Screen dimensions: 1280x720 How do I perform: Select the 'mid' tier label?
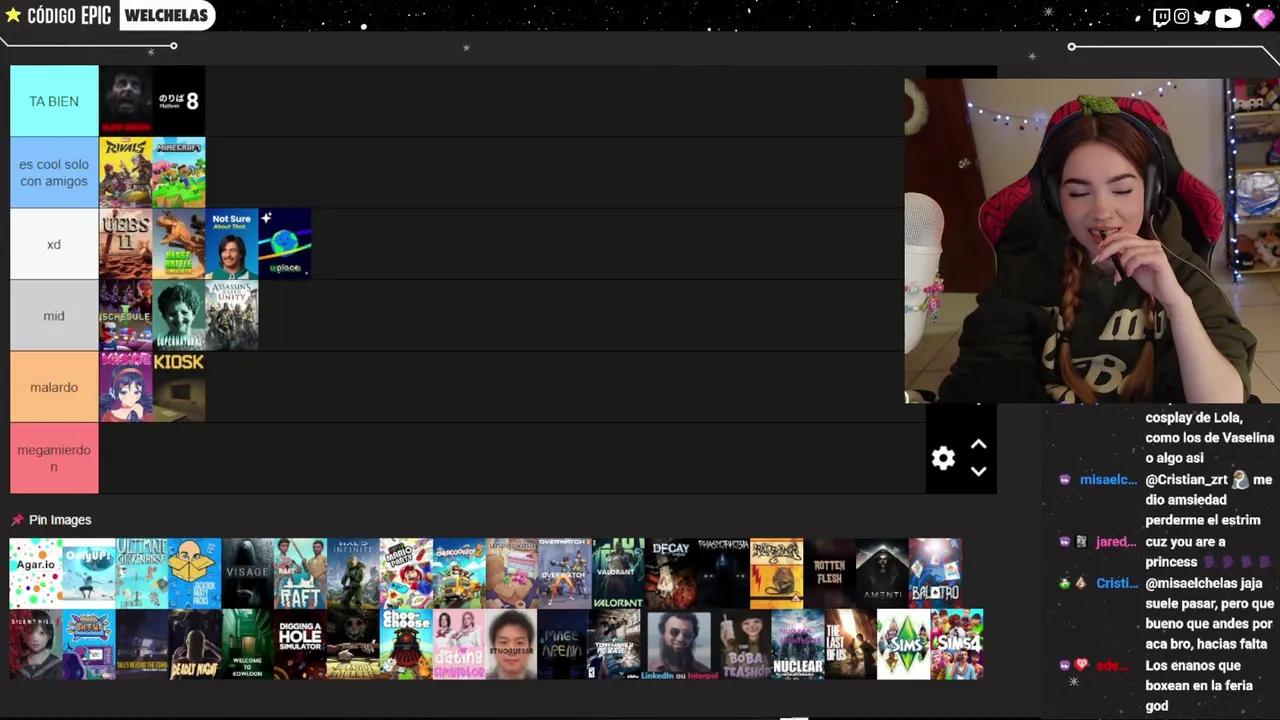click(54, 316)
